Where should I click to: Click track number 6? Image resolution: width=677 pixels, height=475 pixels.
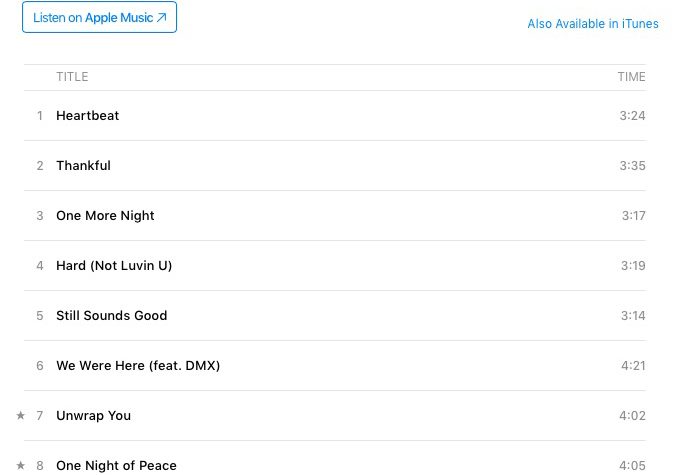coord(40,366)
